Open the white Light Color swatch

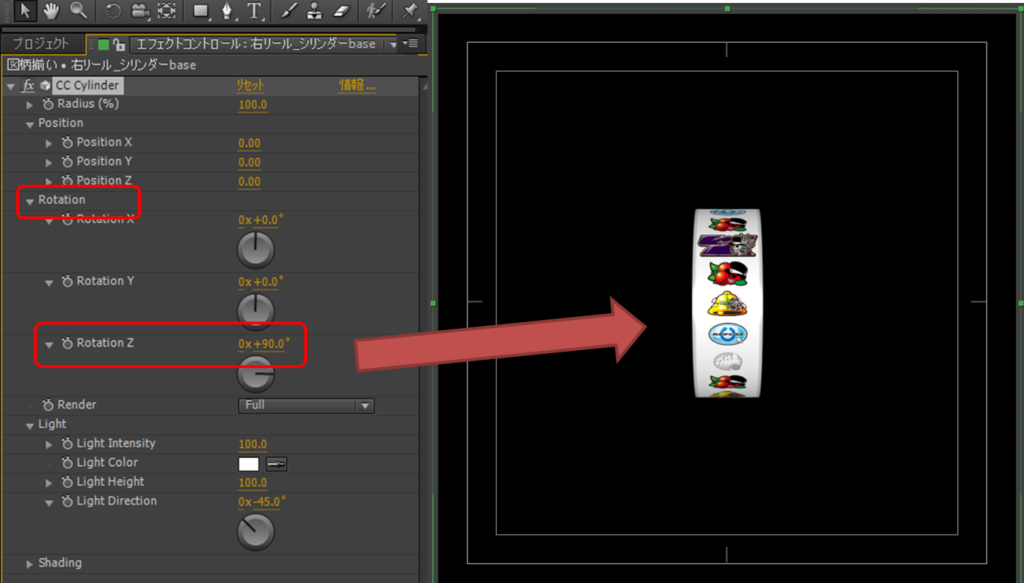pos(248,464)
